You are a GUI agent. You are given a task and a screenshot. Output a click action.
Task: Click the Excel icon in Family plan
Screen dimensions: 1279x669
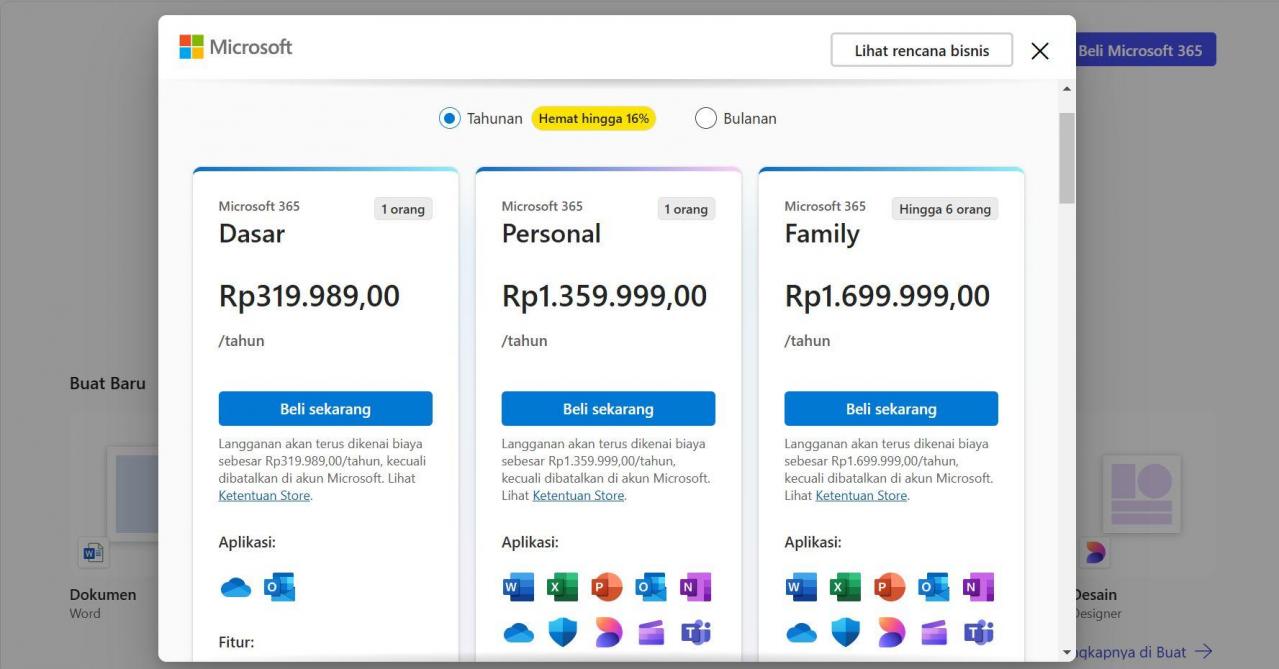[845, 587]
